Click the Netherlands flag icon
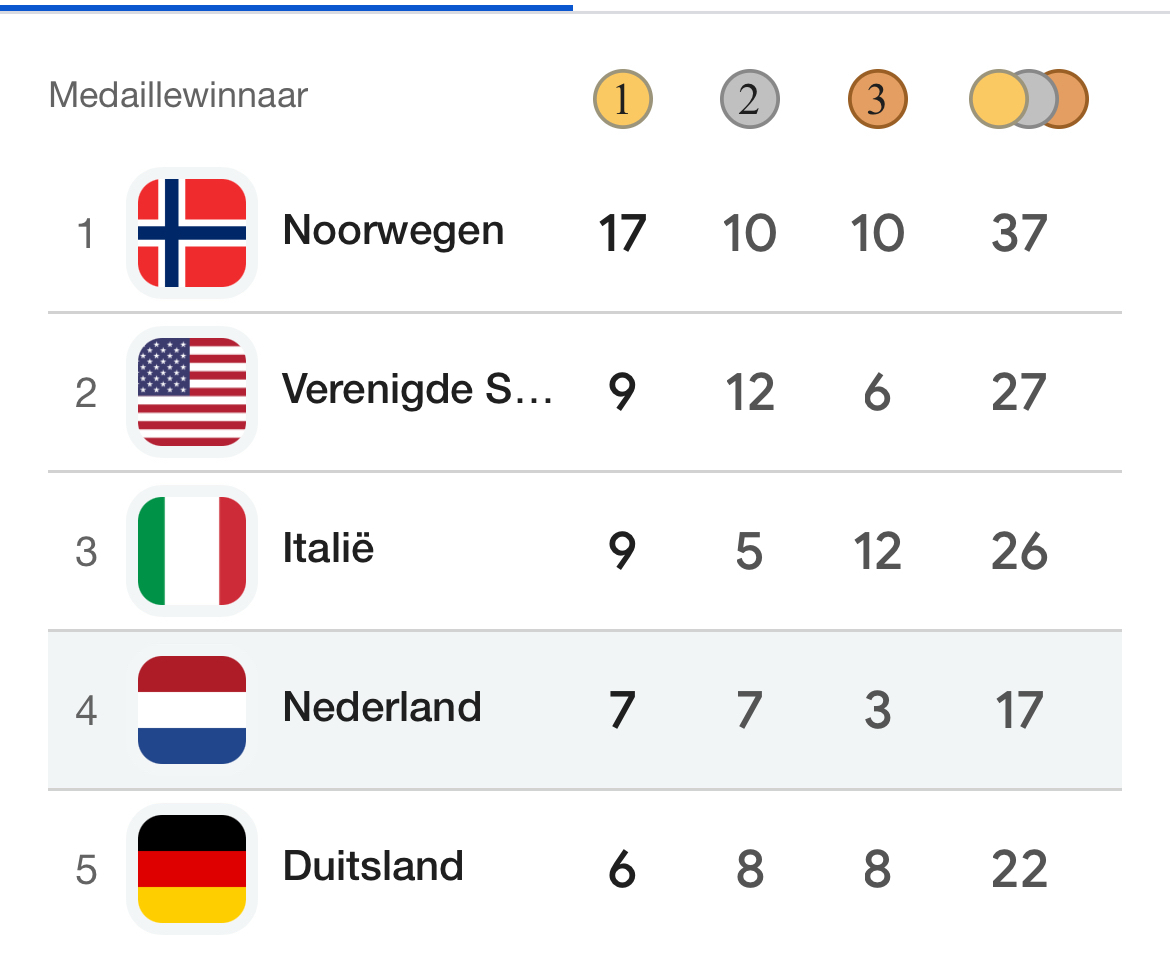Image resolution: width=1170 pixels, height=975 pixels. tap(192, 710)
